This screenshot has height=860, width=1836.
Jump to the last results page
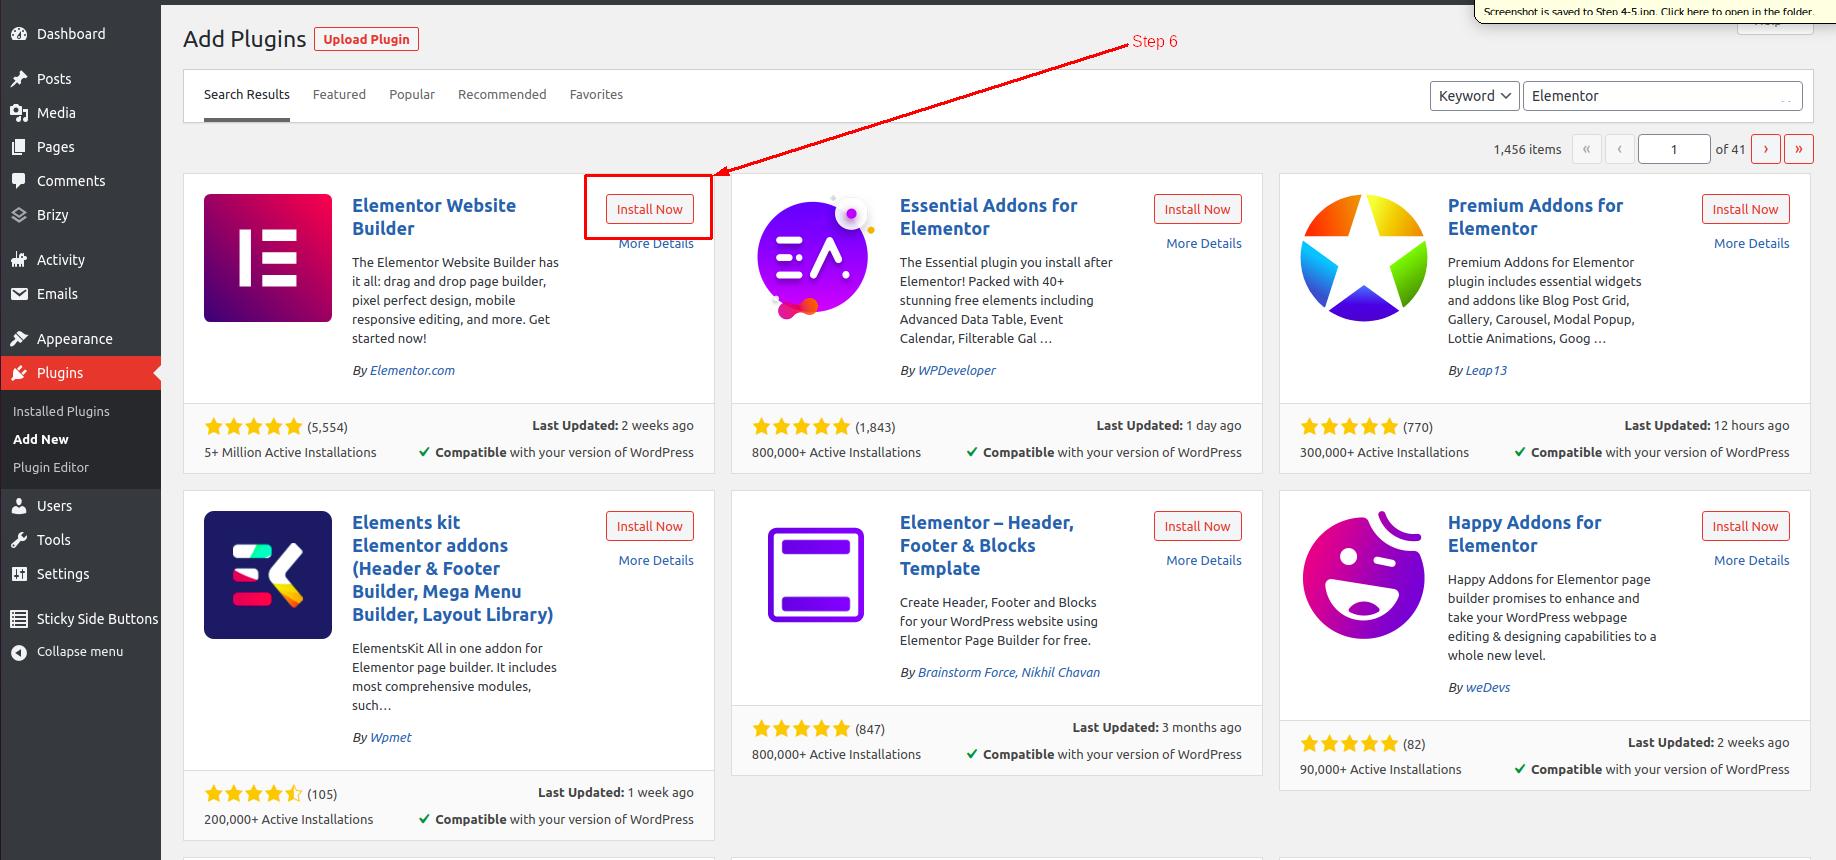[1798, 149]
